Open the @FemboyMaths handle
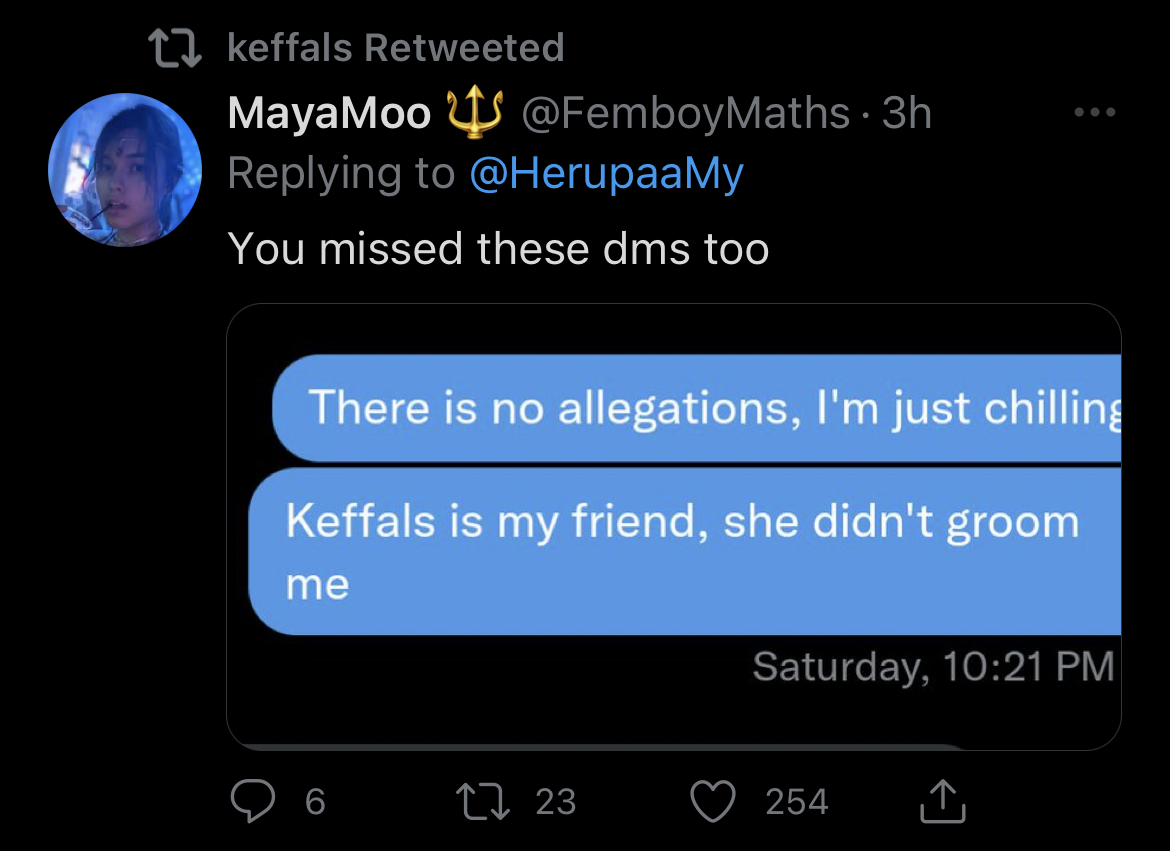 [685, 113]
